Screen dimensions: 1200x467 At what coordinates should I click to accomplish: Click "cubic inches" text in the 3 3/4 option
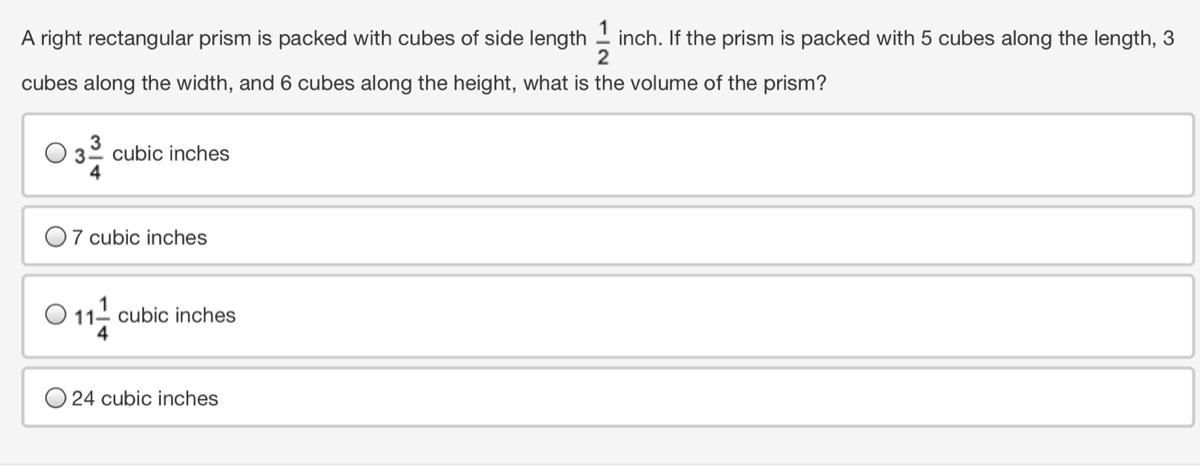pos(171,154)
